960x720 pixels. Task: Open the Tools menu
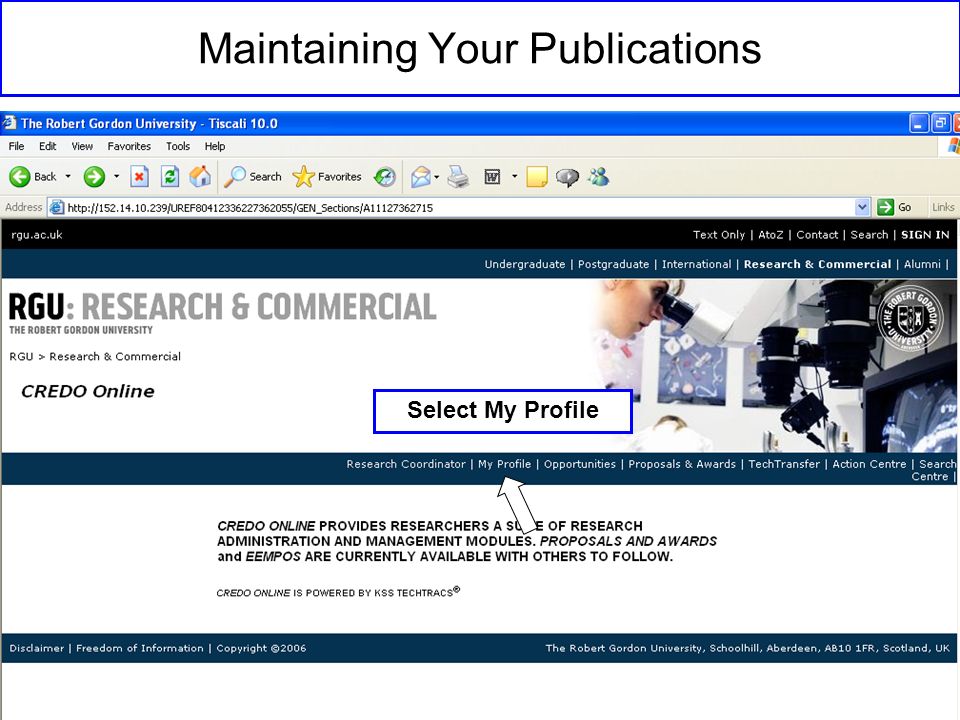point(178,146)
